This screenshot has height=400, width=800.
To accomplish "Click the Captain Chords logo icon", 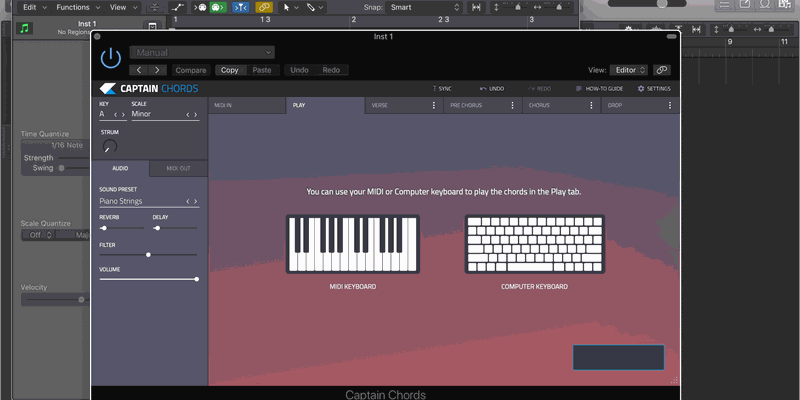I will pos(108,89).
